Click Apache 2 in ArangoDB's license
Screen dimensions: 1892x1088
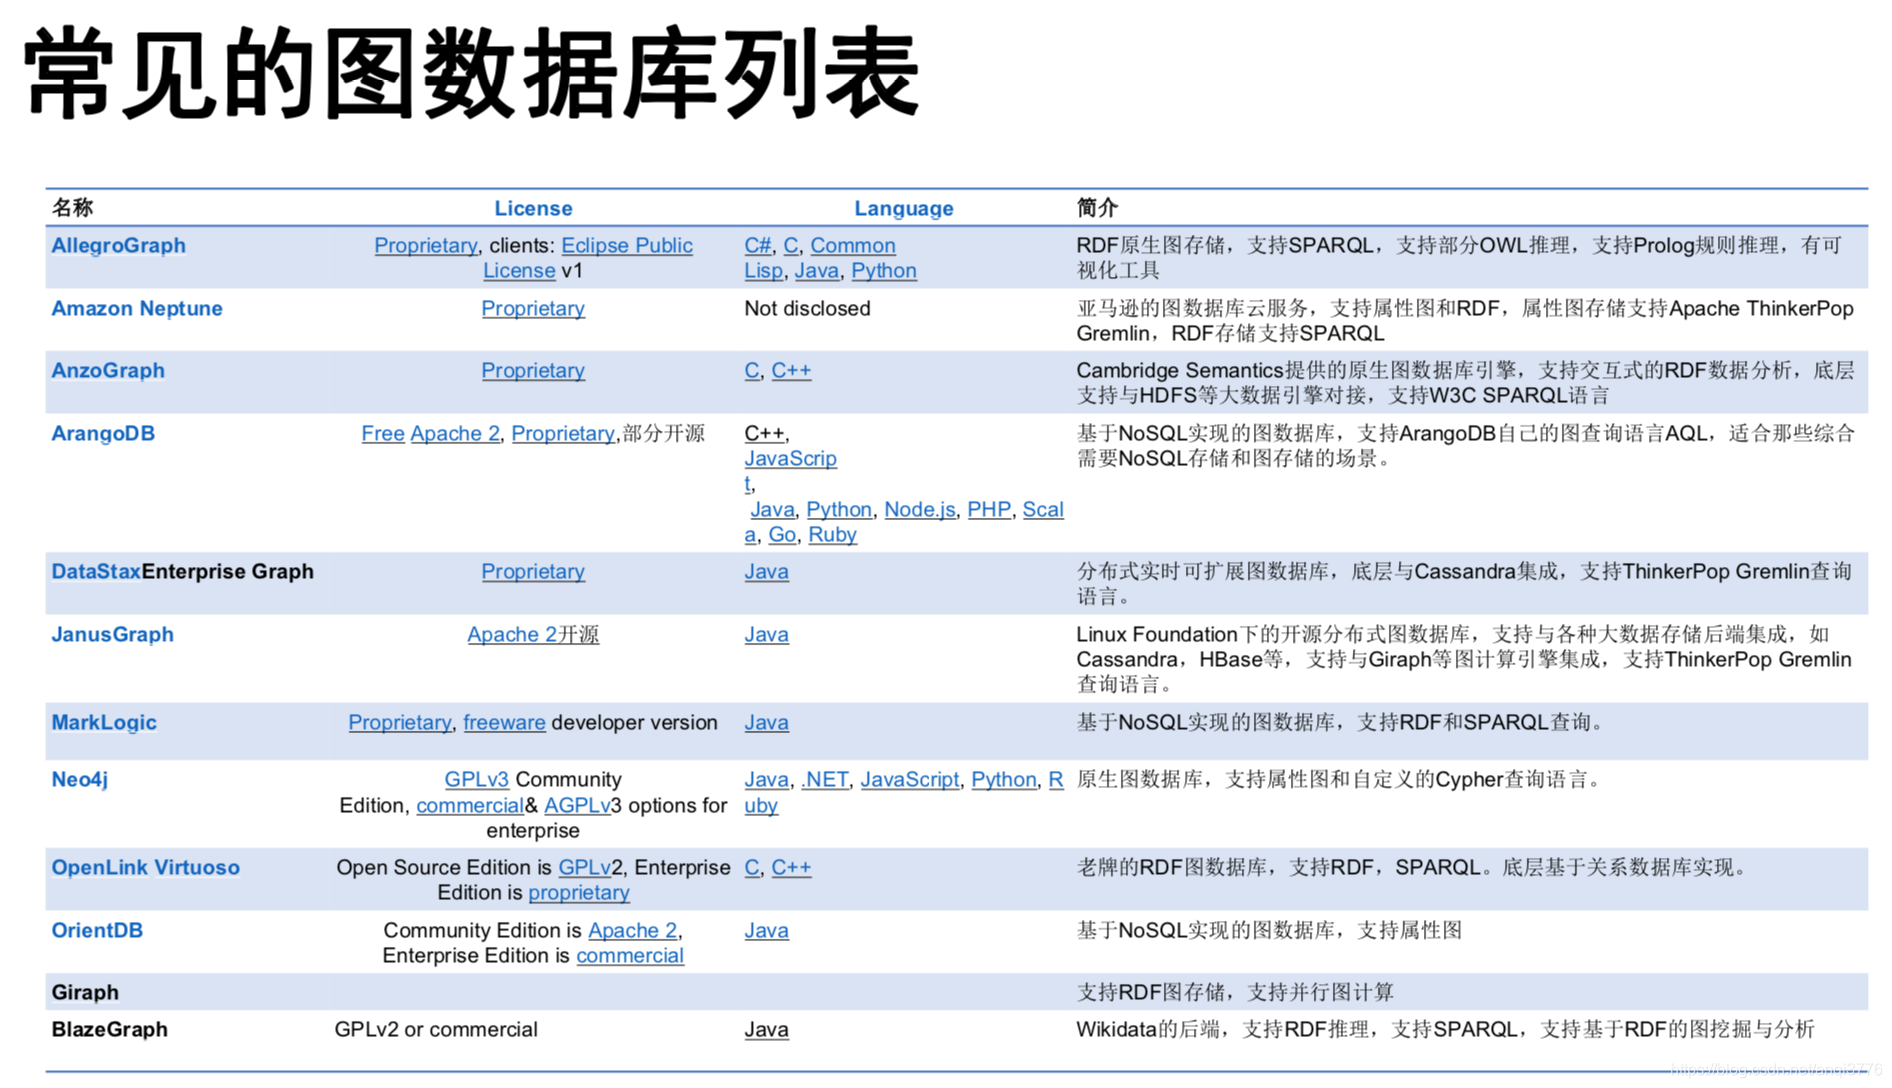coord(454,433)
